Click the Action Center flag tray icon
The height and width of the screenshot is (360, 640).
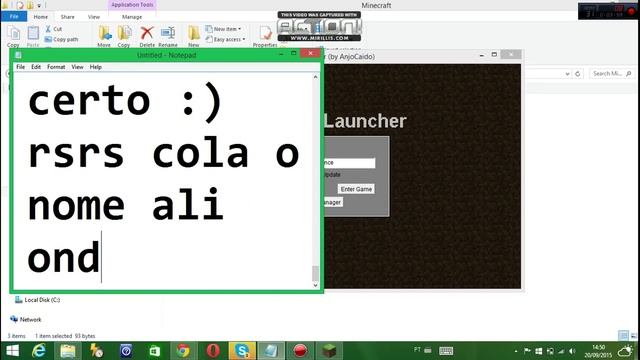point(527,351)
